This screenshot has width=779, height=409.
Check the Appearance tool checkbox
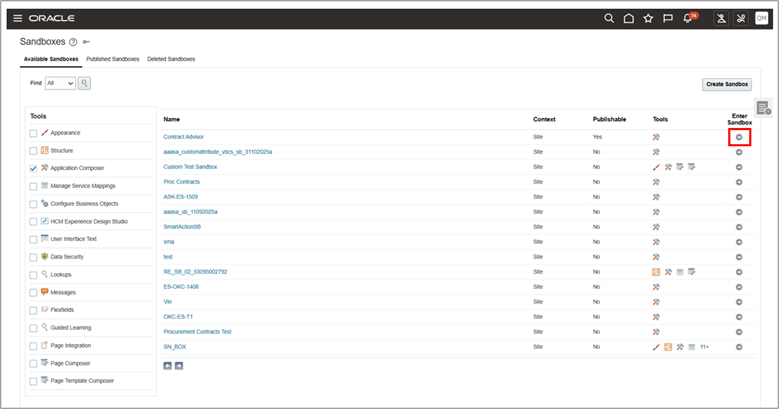coord(33,133)
